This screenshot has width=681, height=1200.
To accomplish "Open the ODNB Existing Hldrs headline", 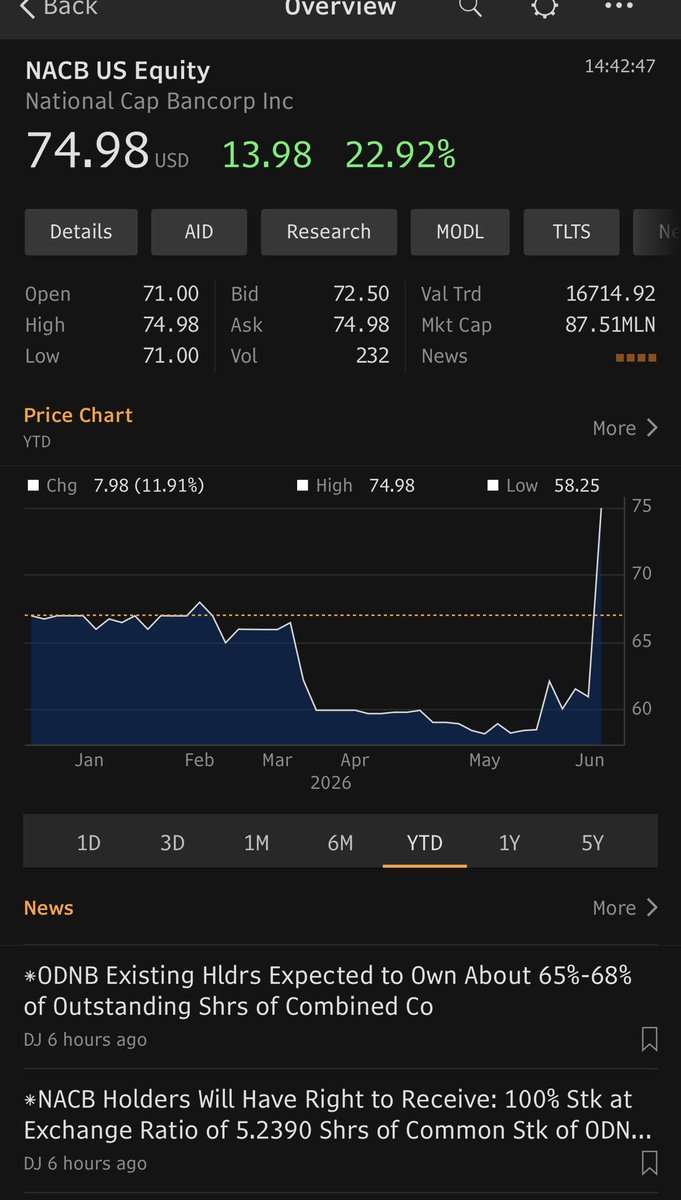I will click(x=328, y=990).
